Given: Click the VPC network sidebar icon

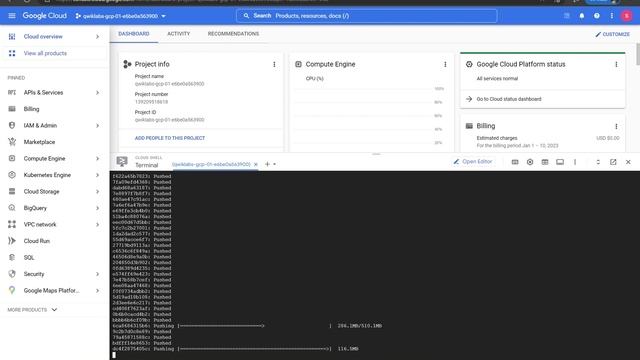Looking at the screenshot, I should tap(12, 224).
